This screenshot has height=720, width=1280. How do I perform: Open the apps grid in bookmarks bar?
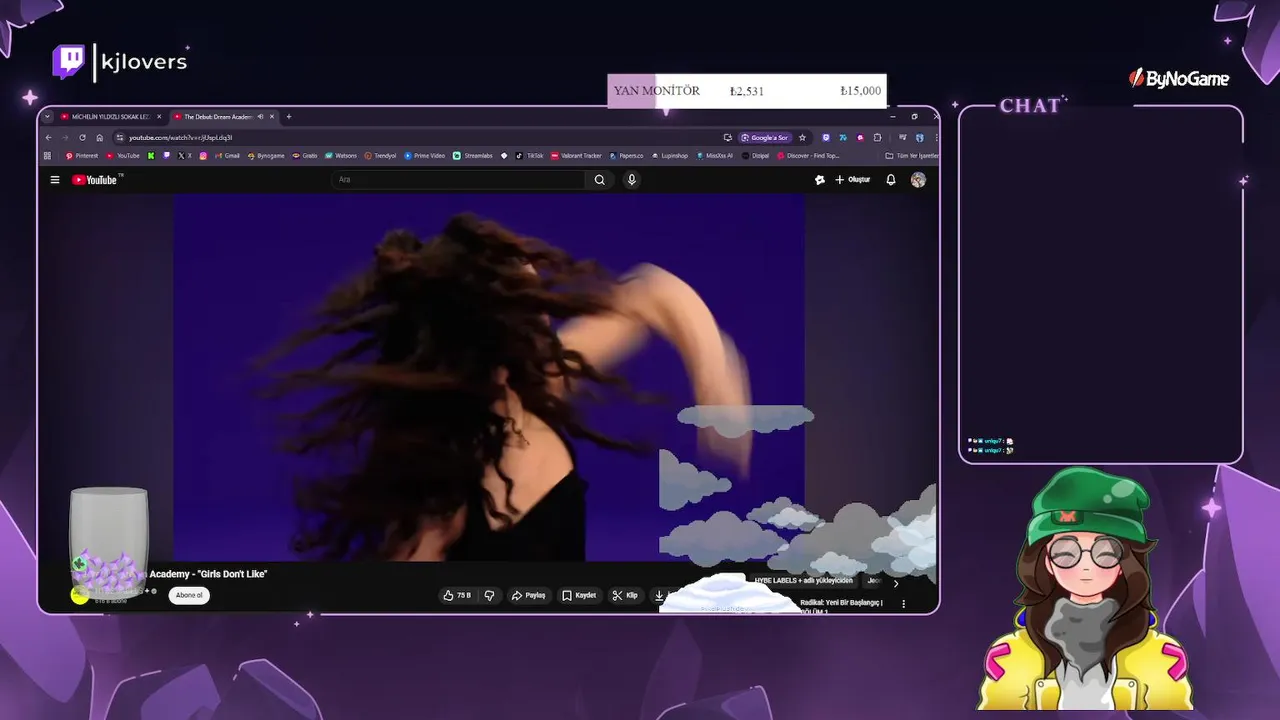(47, 156)
